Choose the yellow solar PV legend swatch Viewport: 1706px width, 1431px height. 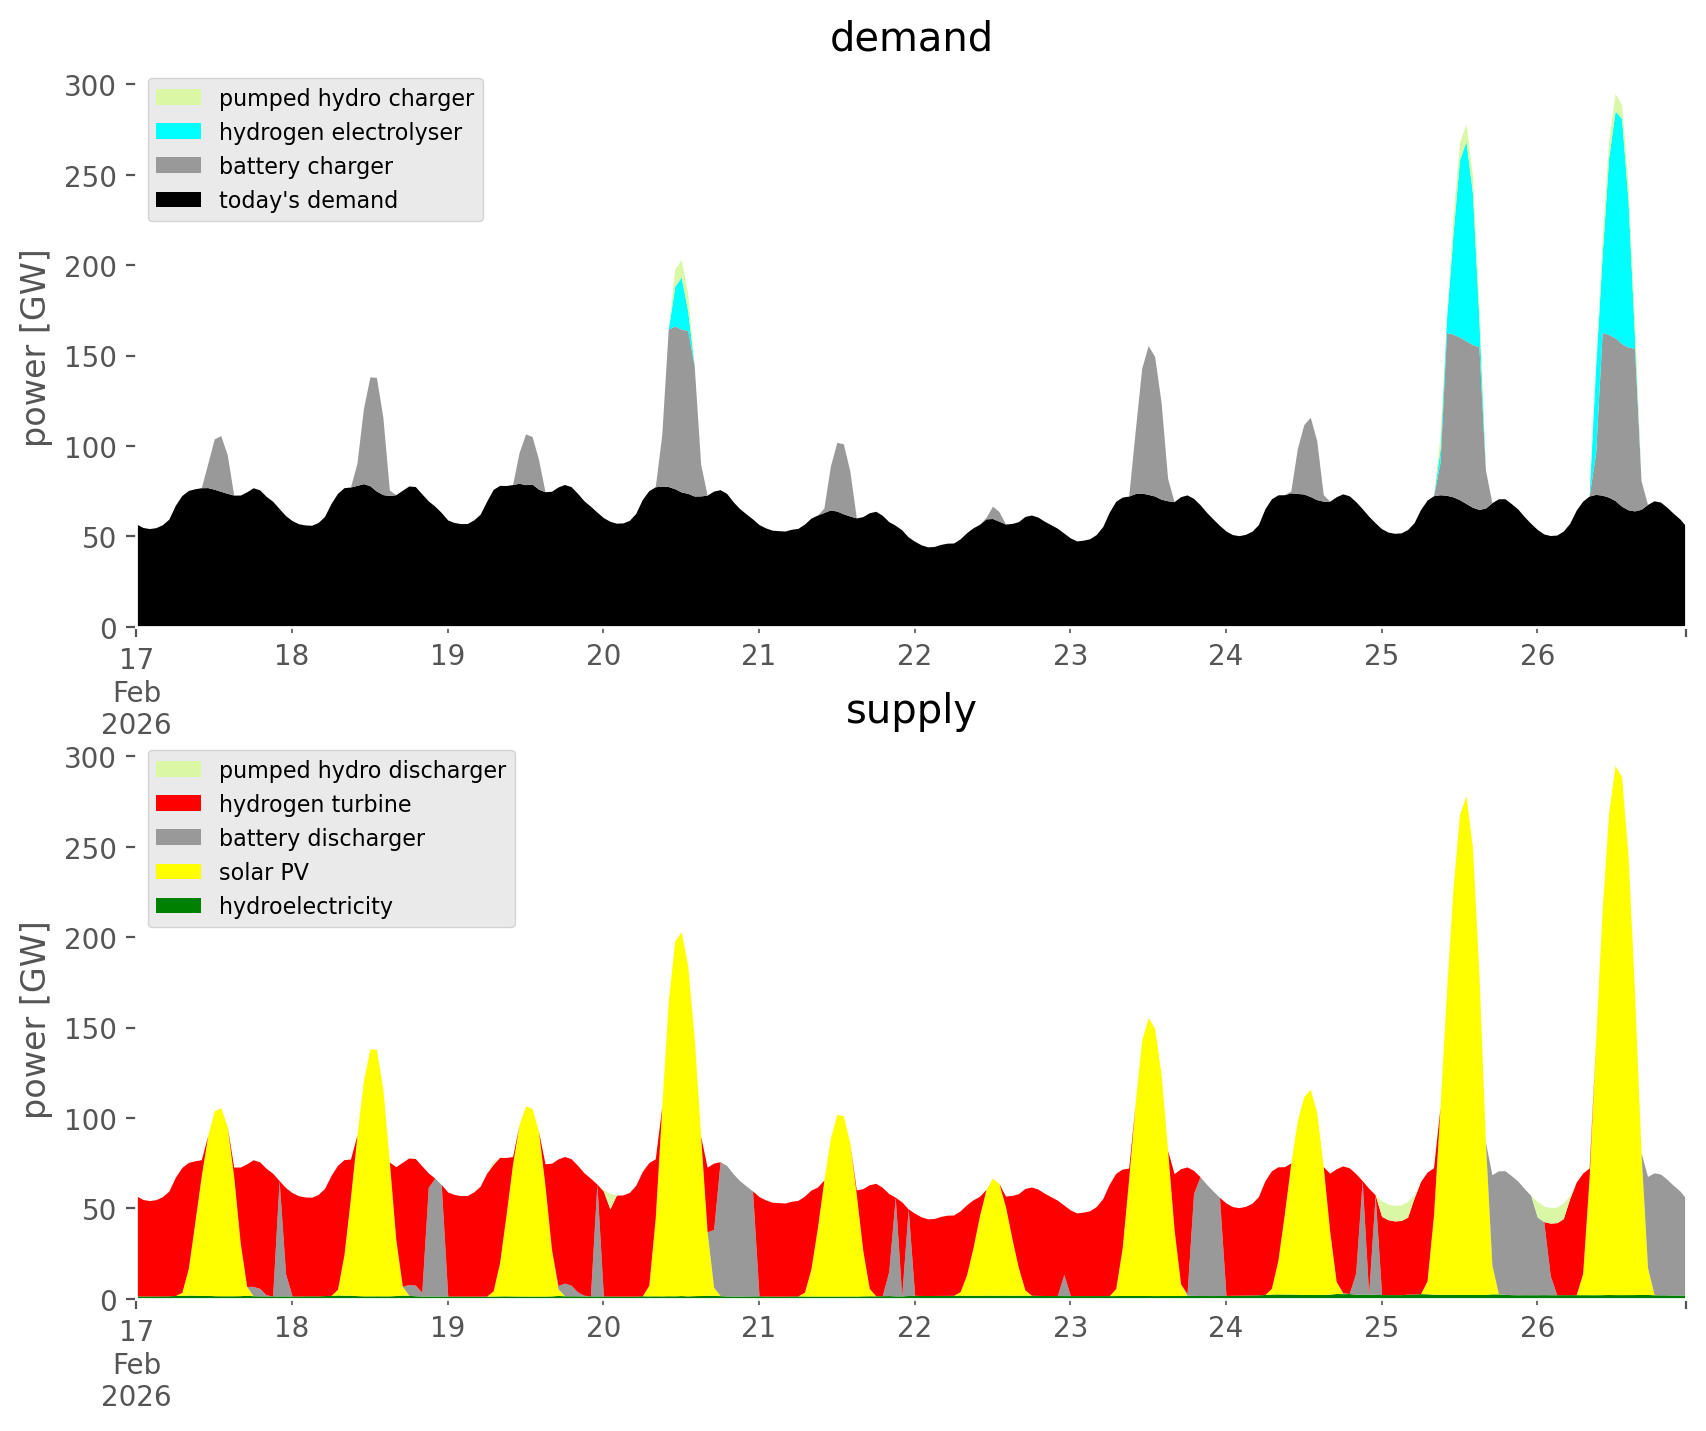pos(179,872)
